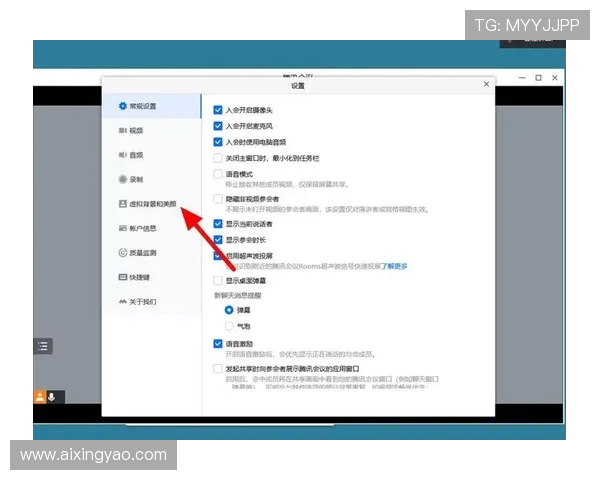
Task: Close the 设置 settings dialog
Action: tap(486, 84)
